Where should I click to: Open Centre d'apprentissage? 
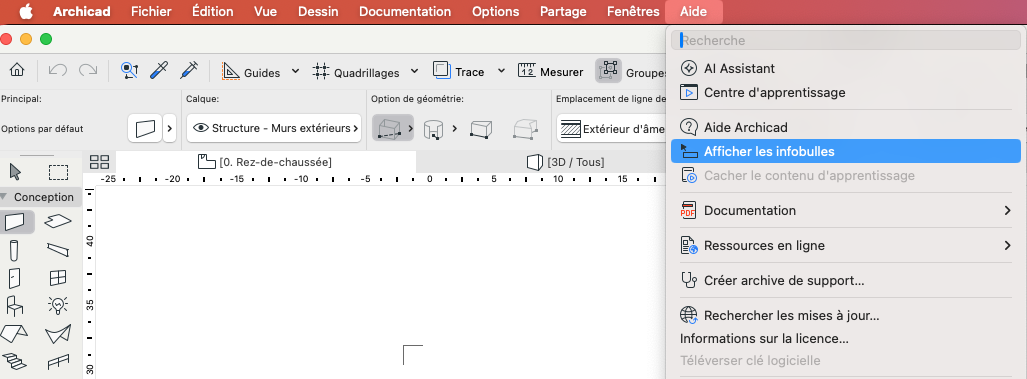[x=846, y=92]
